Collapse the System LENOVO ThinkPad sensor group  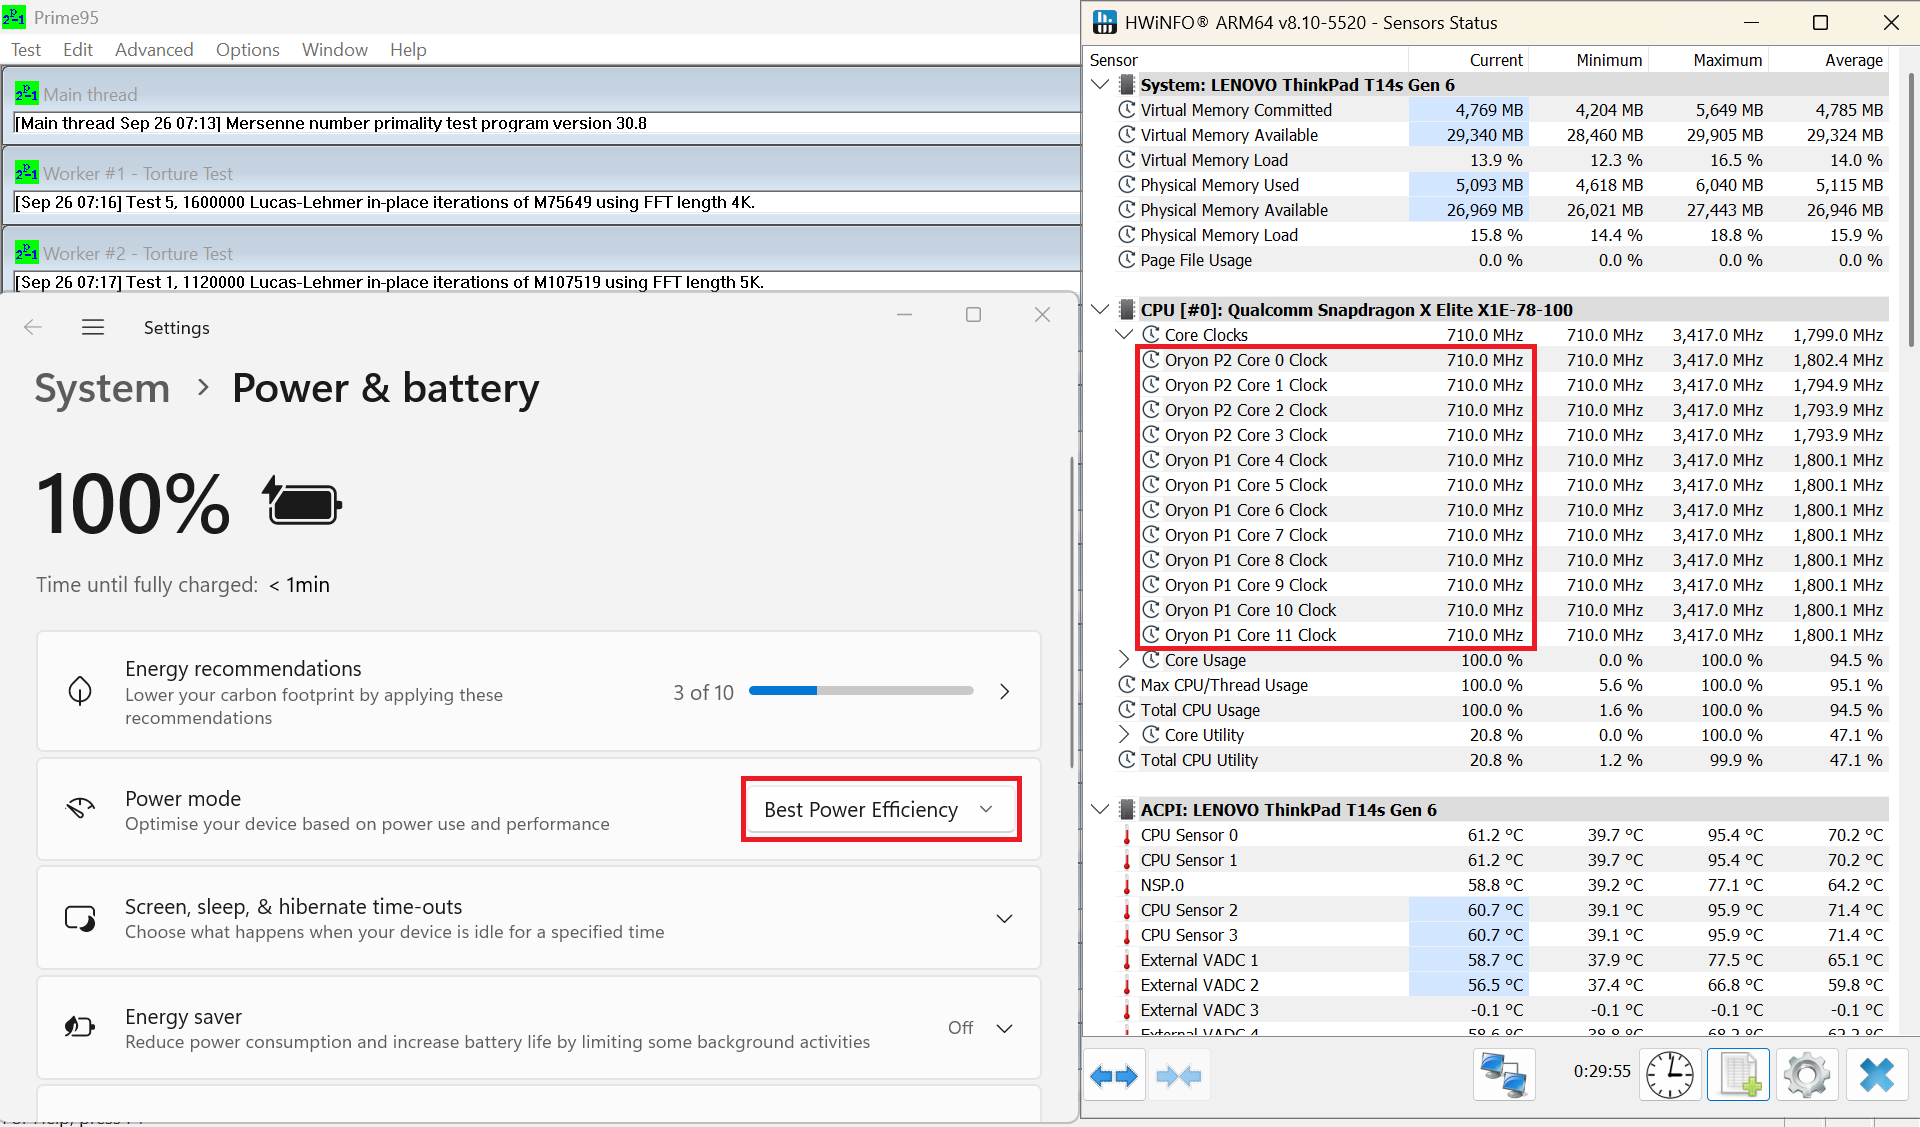(x=1100, y=85)
